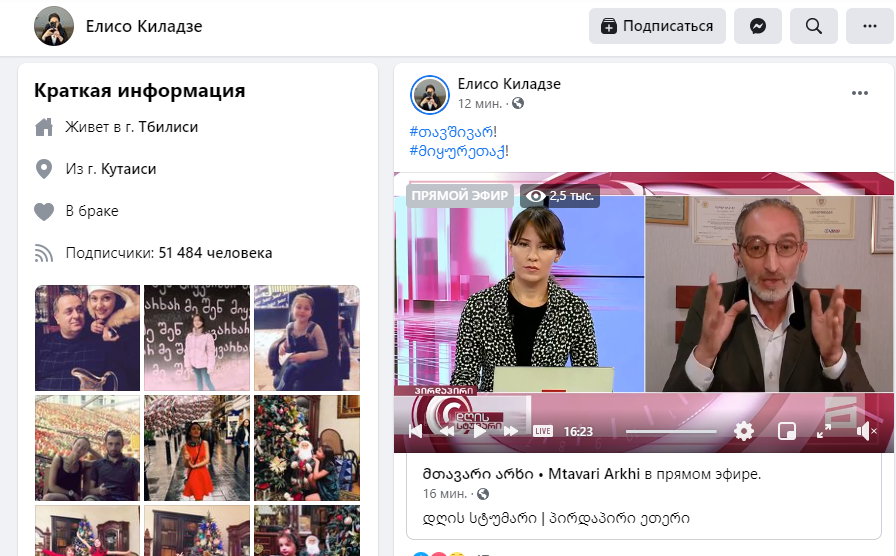This screenshot has height=556, width=896.
Task: Rewind the live video
Action: point(447,431)
